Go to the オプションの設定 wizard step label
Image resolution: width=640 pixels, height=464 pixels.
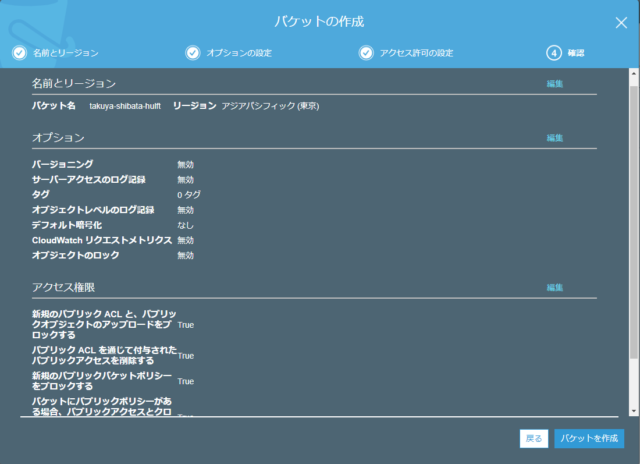239,52
